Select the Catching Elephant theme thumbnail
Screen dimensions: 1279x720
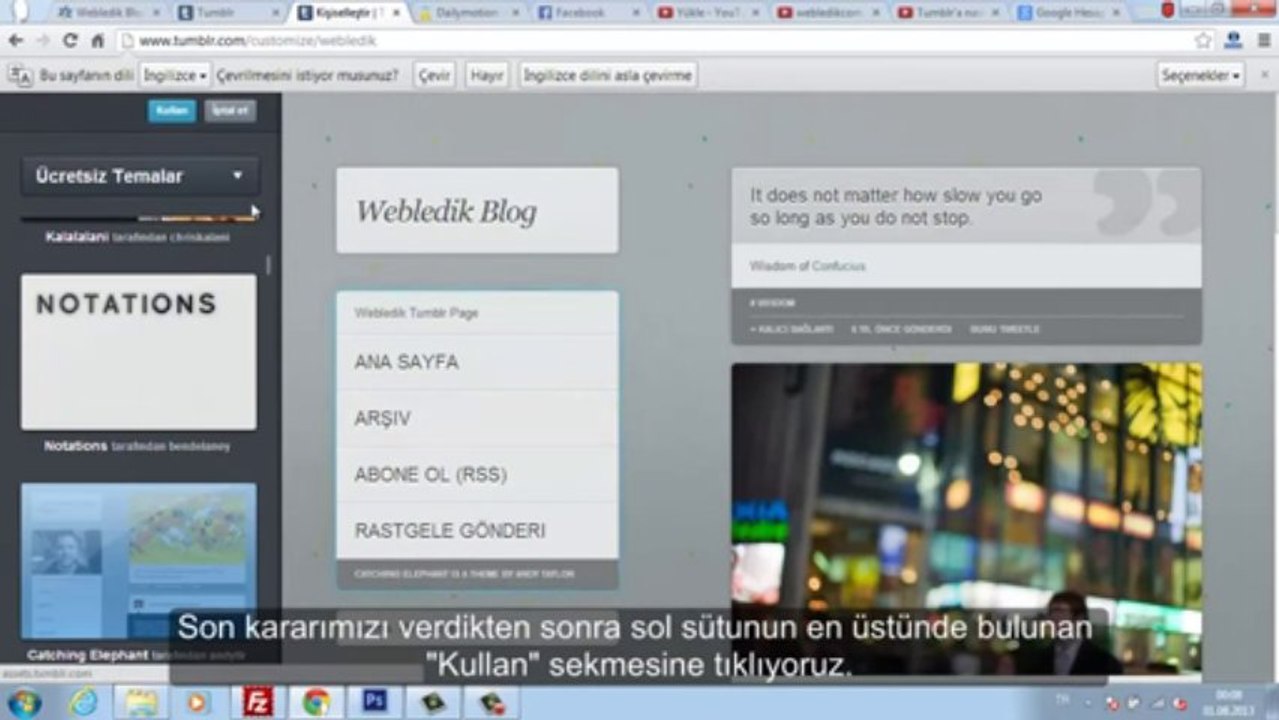pos(139,561)
